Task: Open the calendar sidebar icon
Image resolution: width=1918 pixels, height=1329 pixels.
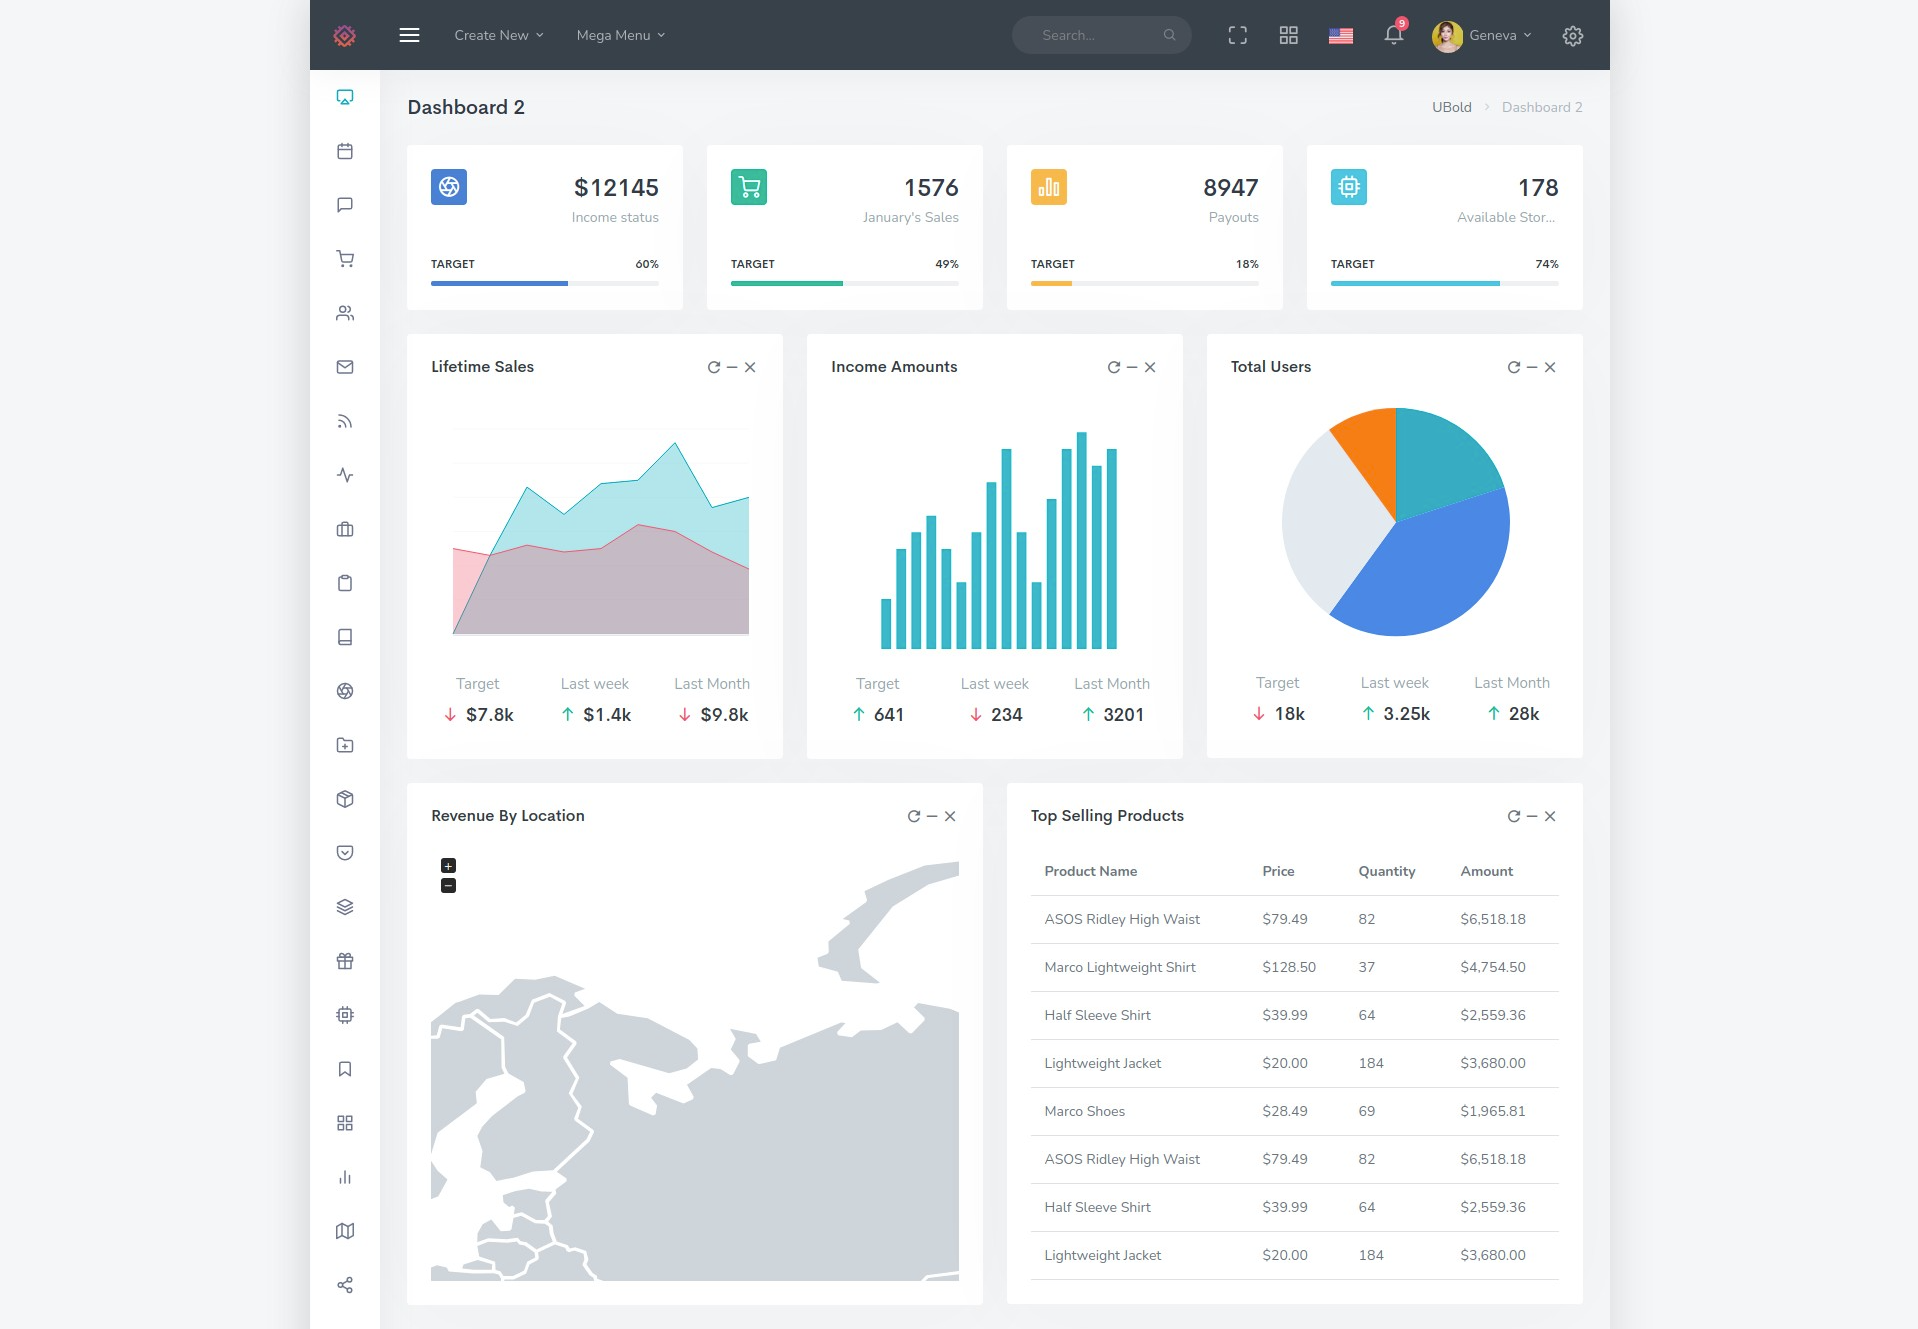Action: coord(345,151)
